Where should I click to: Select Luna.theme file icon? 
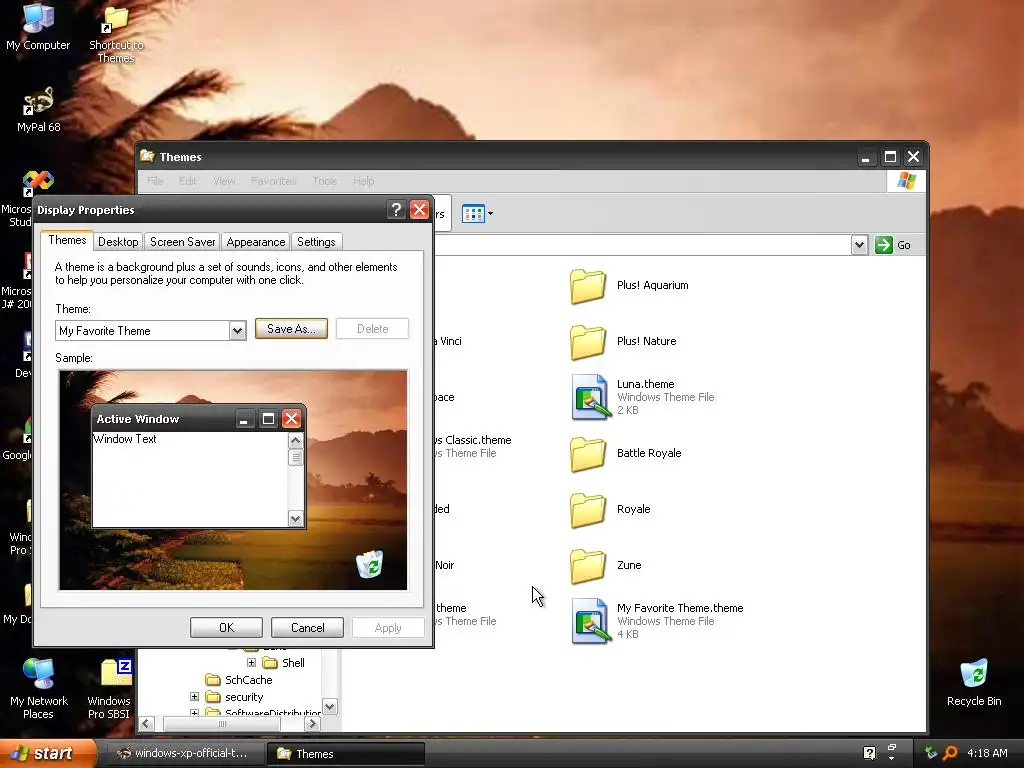tap(590, 397)
